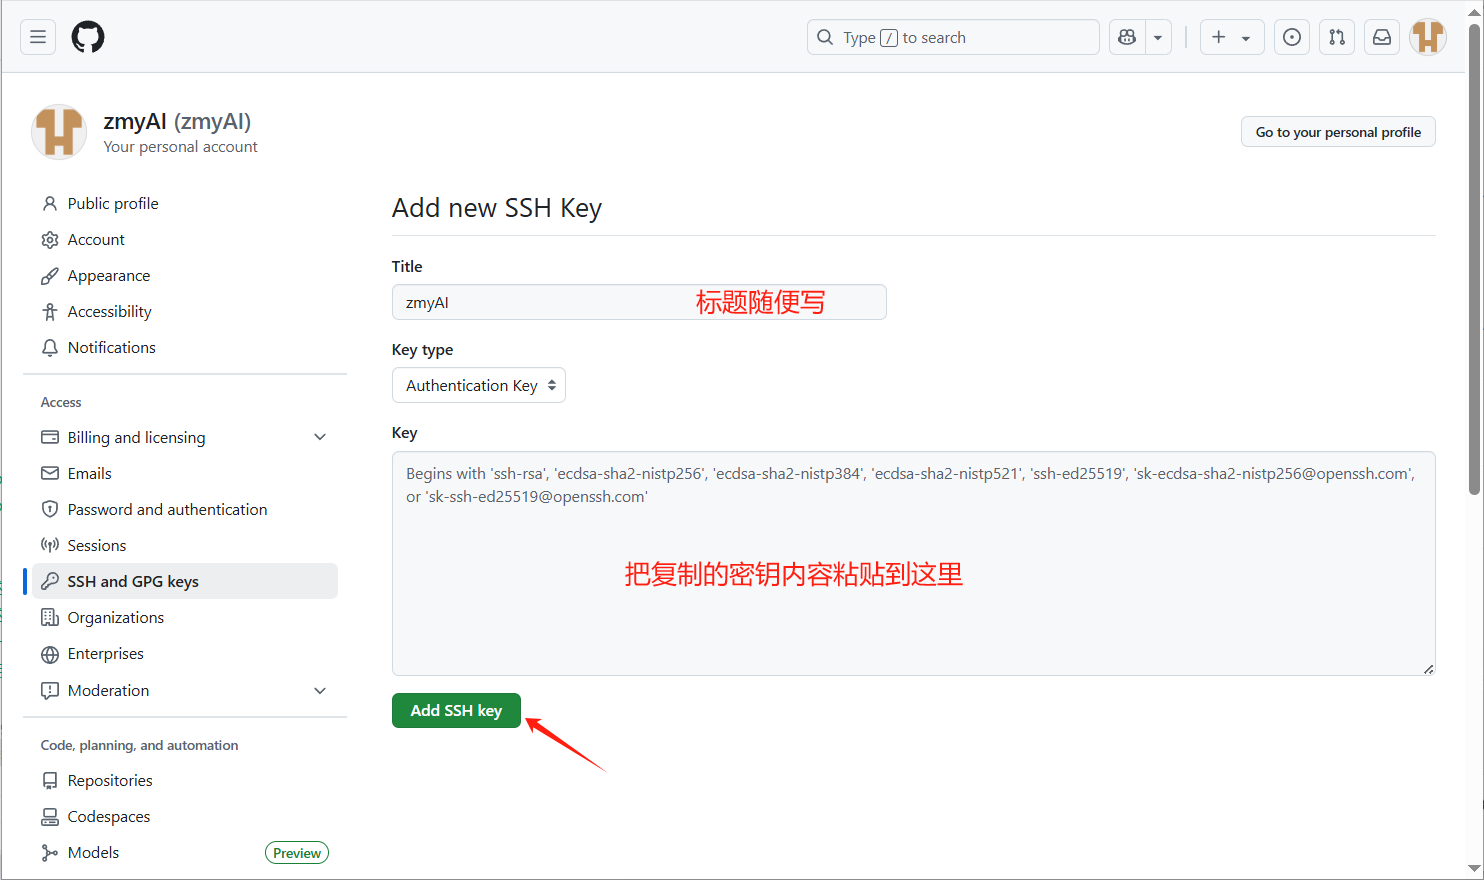Click the search bar in header
The width and height of the screenshot is (1484, 880).
(953, 37)
